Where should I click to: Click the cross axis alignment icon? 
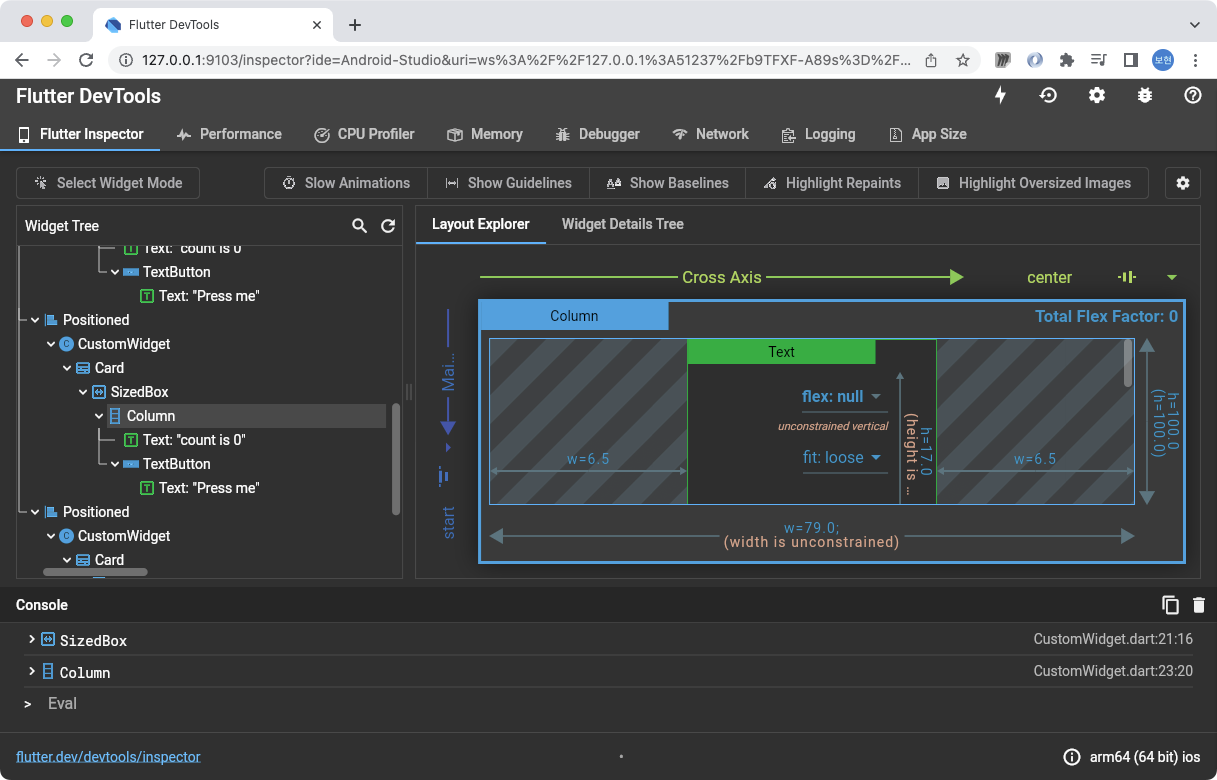pos(1127,277)
